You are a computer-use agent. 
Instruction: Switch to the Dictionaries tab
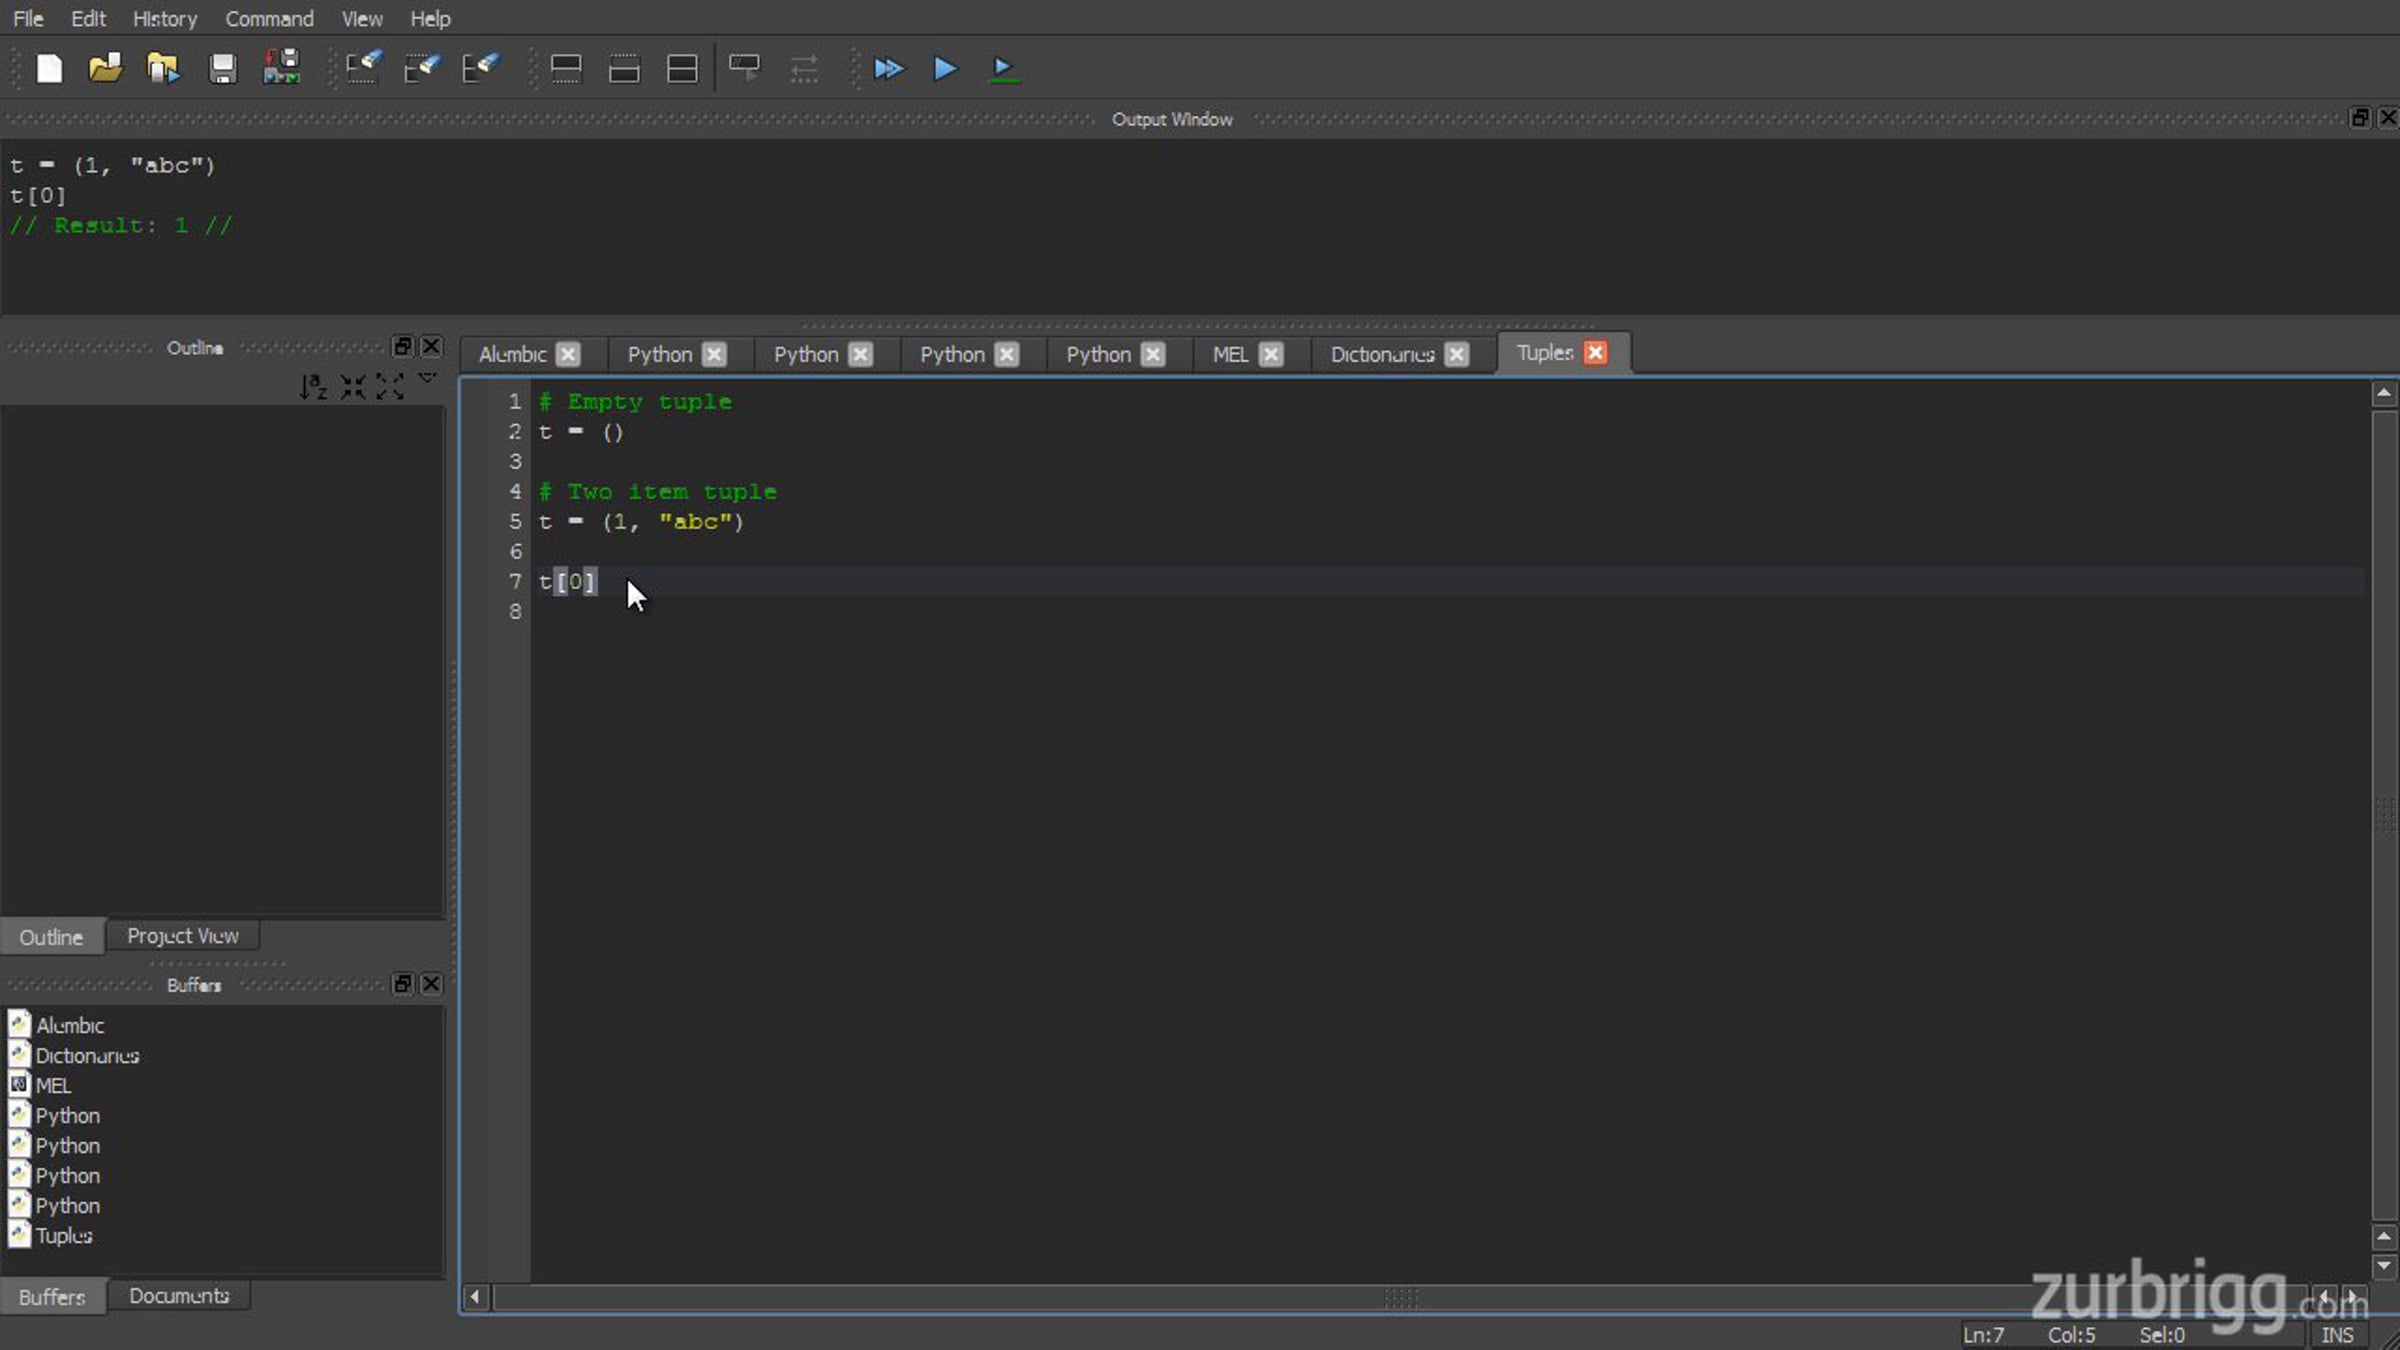1383,354
